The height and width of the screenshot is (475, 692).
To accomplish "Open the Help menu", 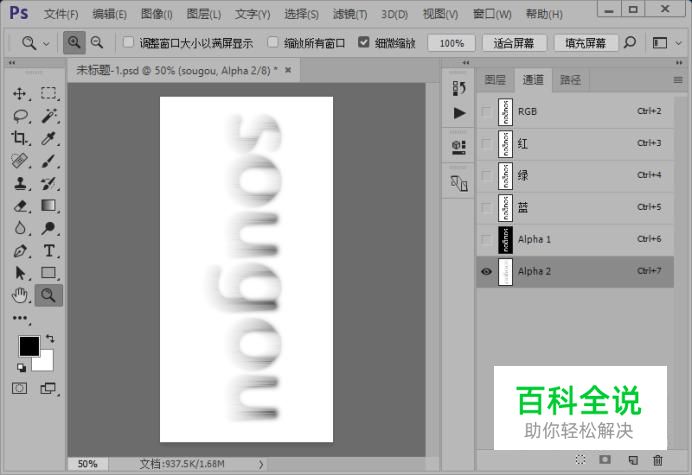I will pos(544,14).
